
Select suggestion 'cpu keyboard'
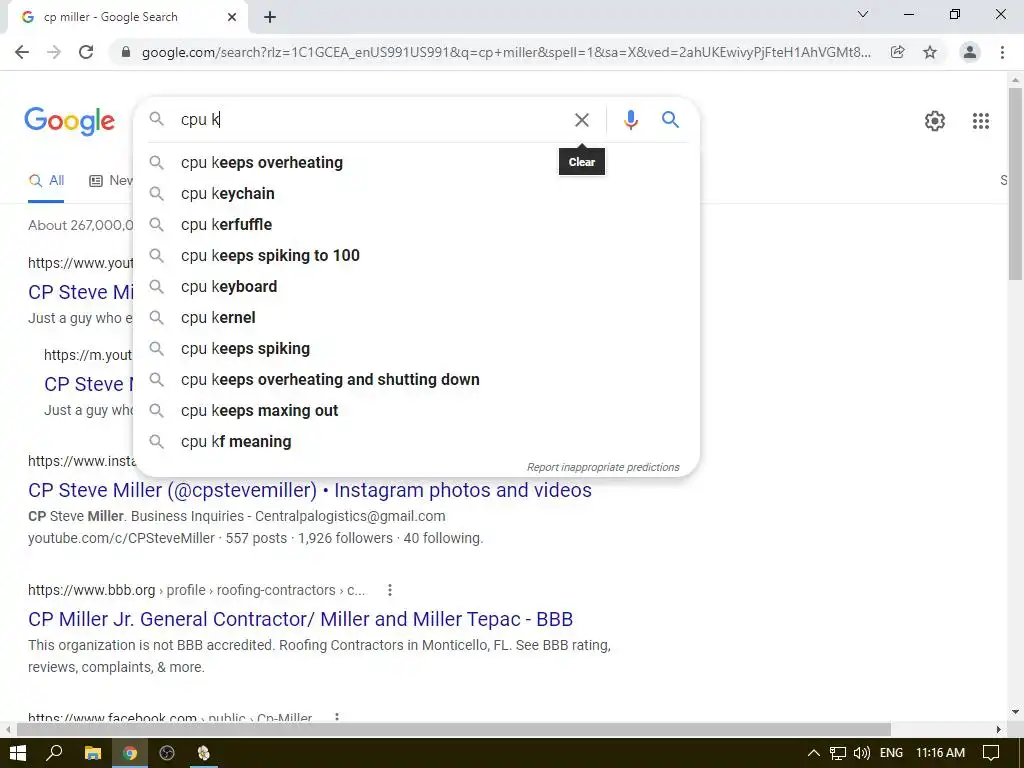[416, 287]
